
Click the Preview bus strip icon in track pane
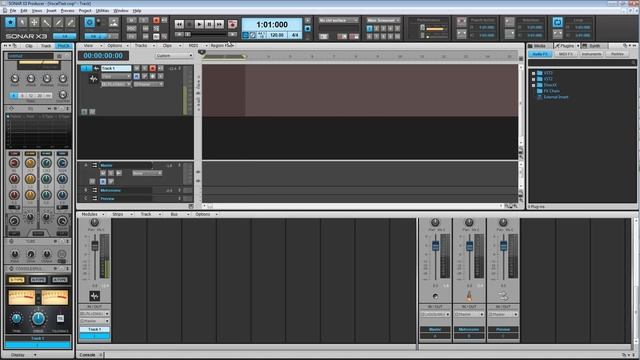[94, 198]
